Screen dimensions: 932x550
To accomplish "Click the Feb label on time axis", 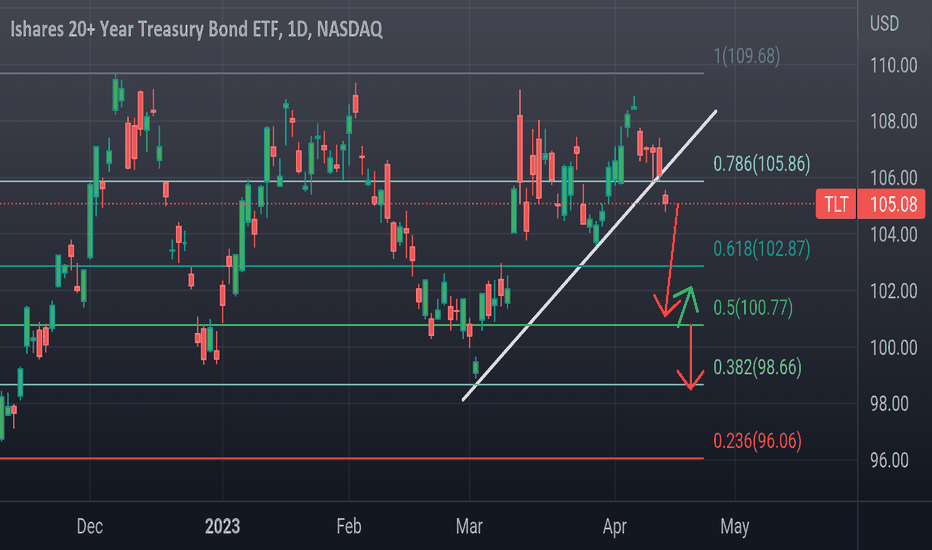I will pyautogui.click(x=349, y=526).
